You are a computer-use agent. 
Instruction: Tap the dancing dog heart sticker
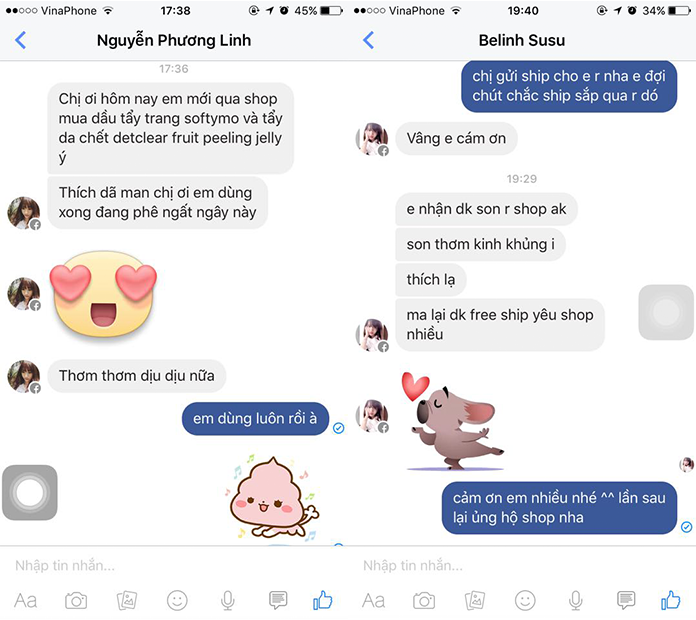[451, 421]
